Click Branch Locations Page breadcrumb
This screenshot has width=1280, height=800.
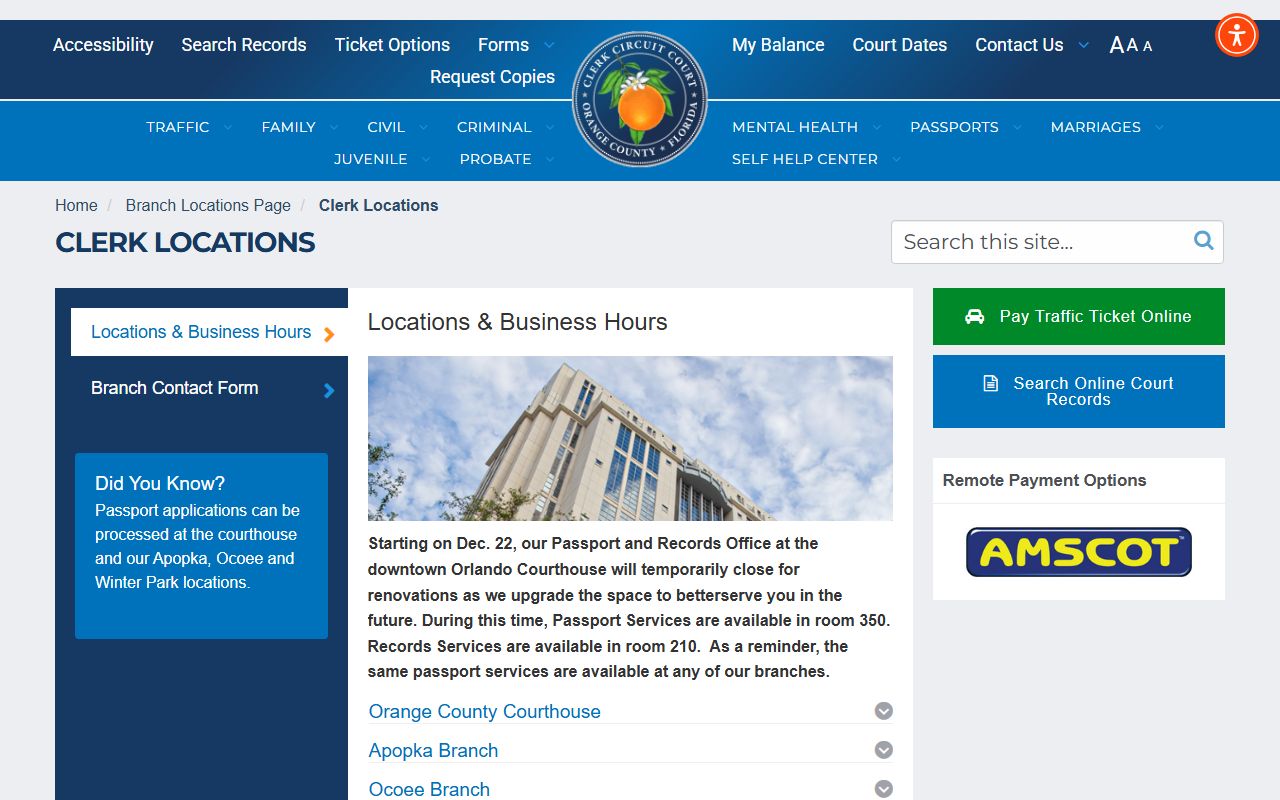click(208, 205)
